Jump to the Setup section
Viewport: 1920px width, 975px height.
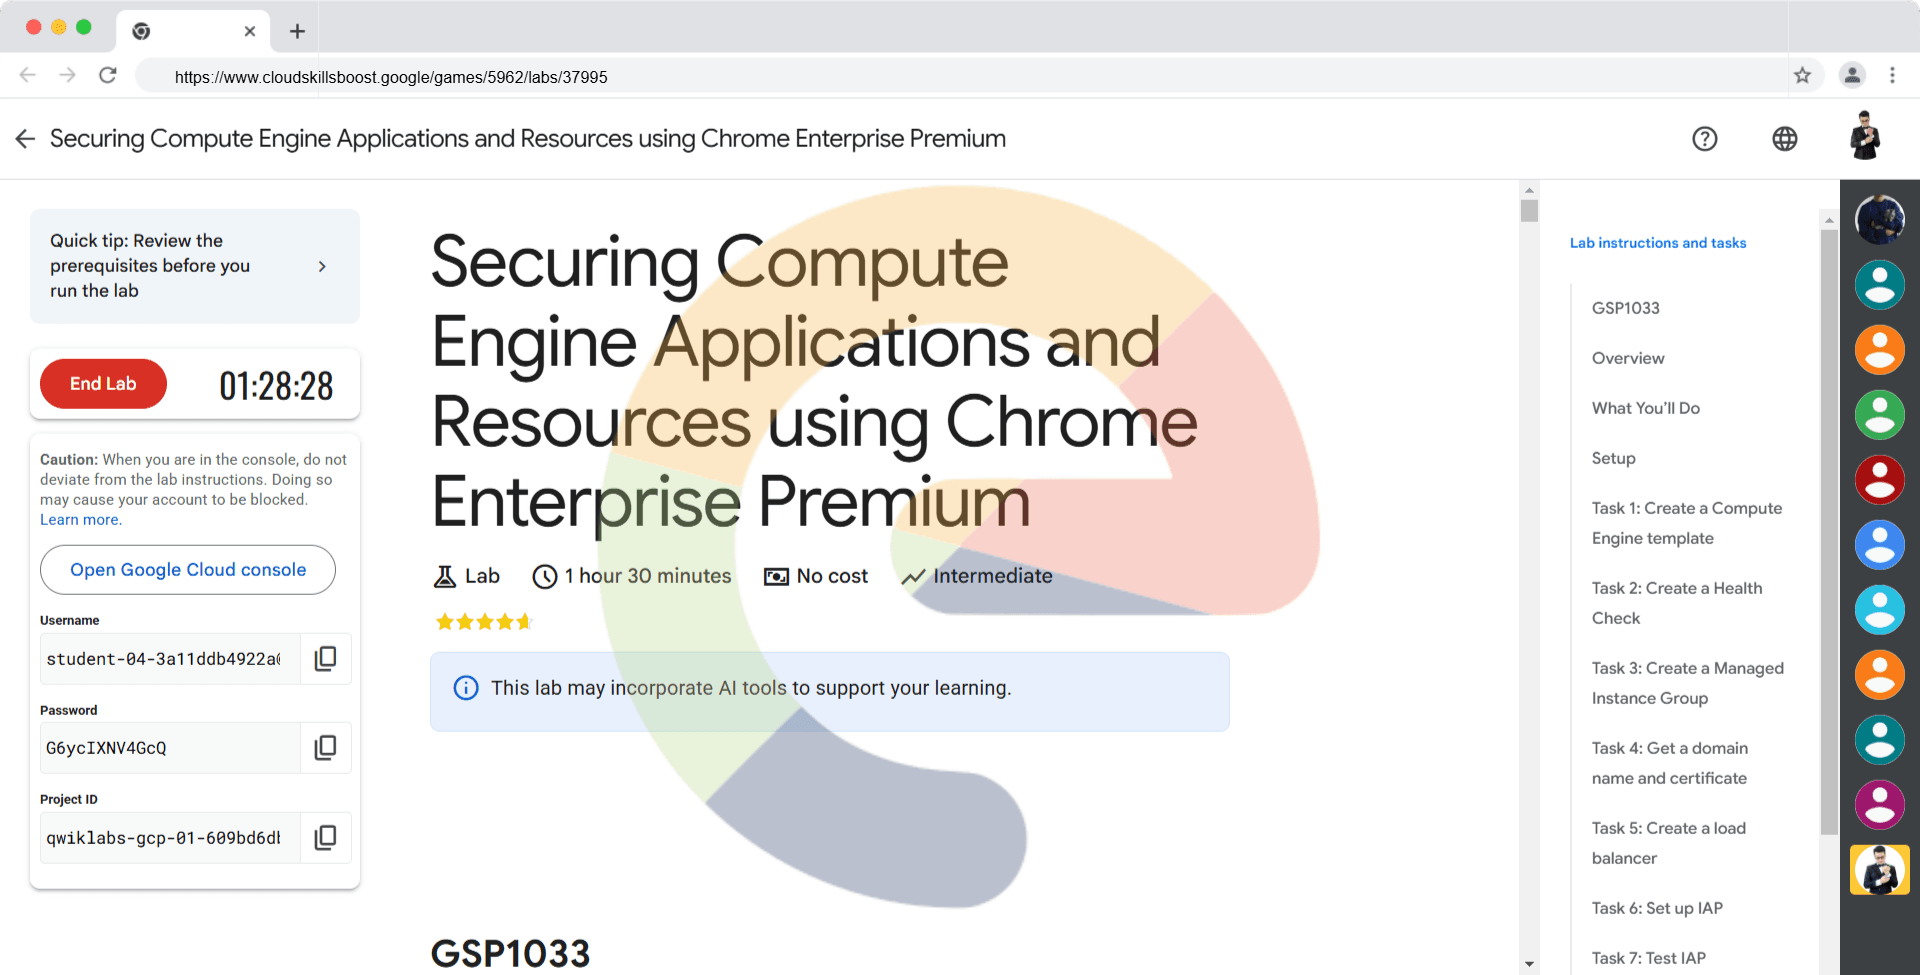pyautogui.click(x=1614, y=458)
